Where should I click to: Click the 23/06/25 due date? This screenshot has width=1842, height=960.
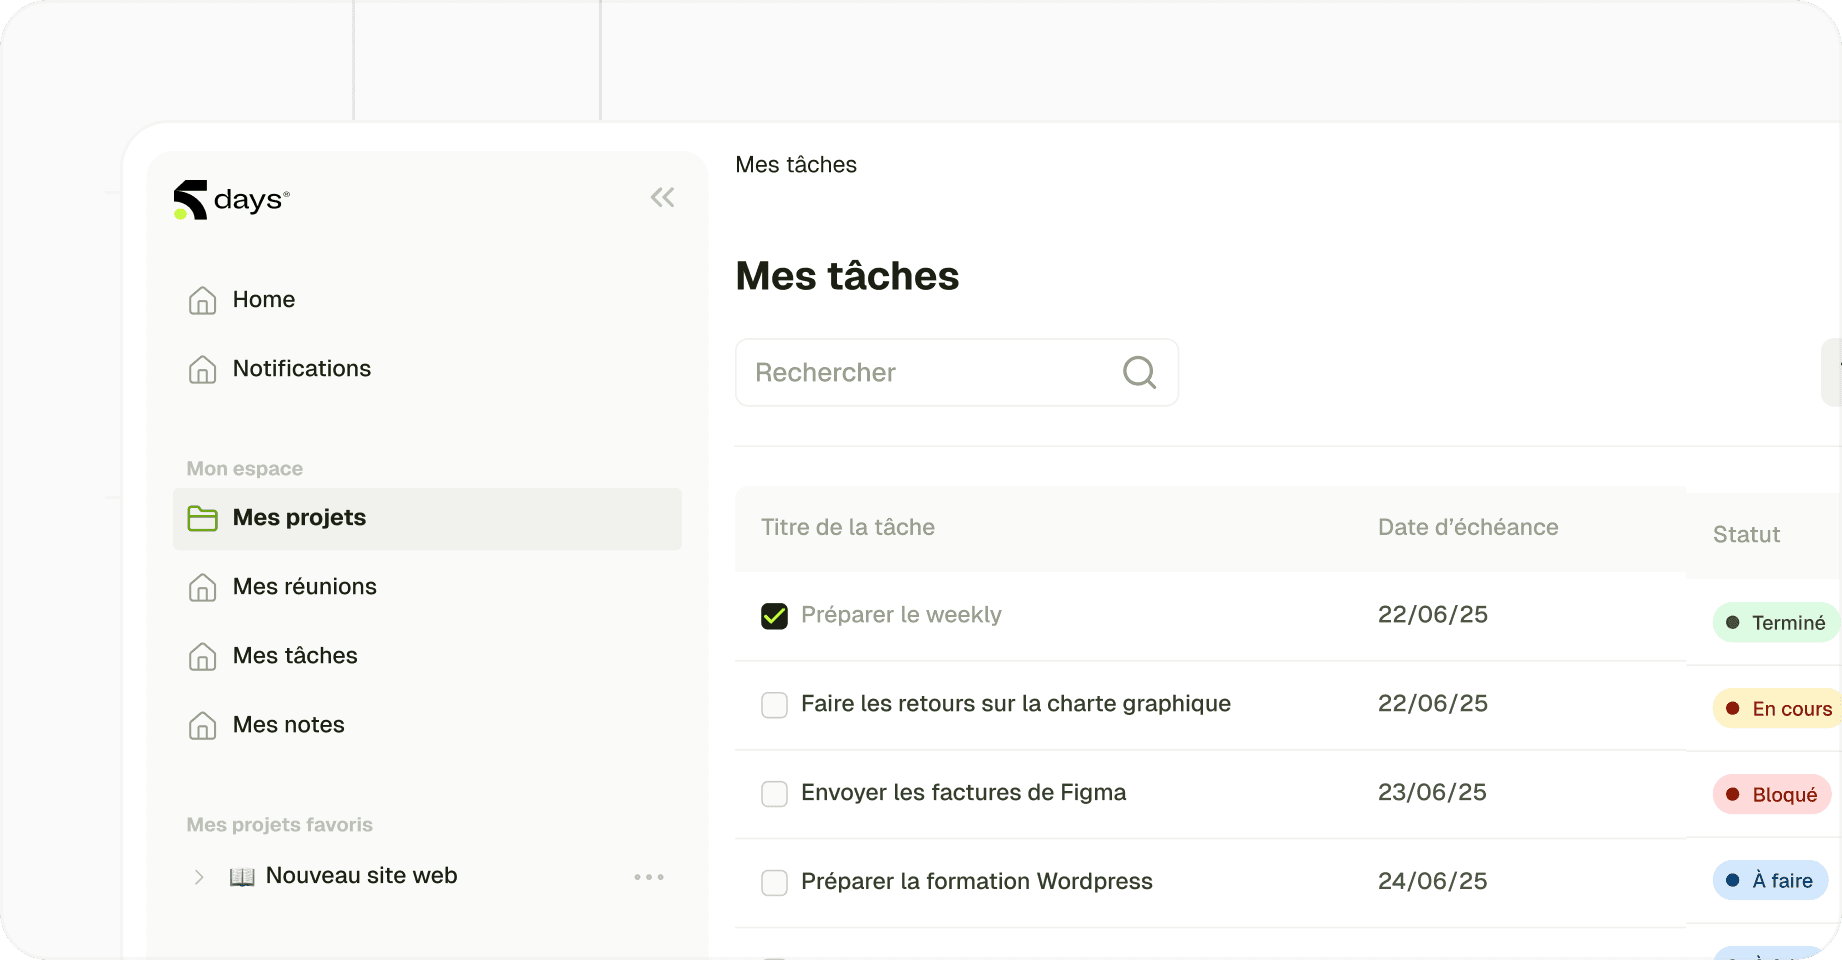1432,793
